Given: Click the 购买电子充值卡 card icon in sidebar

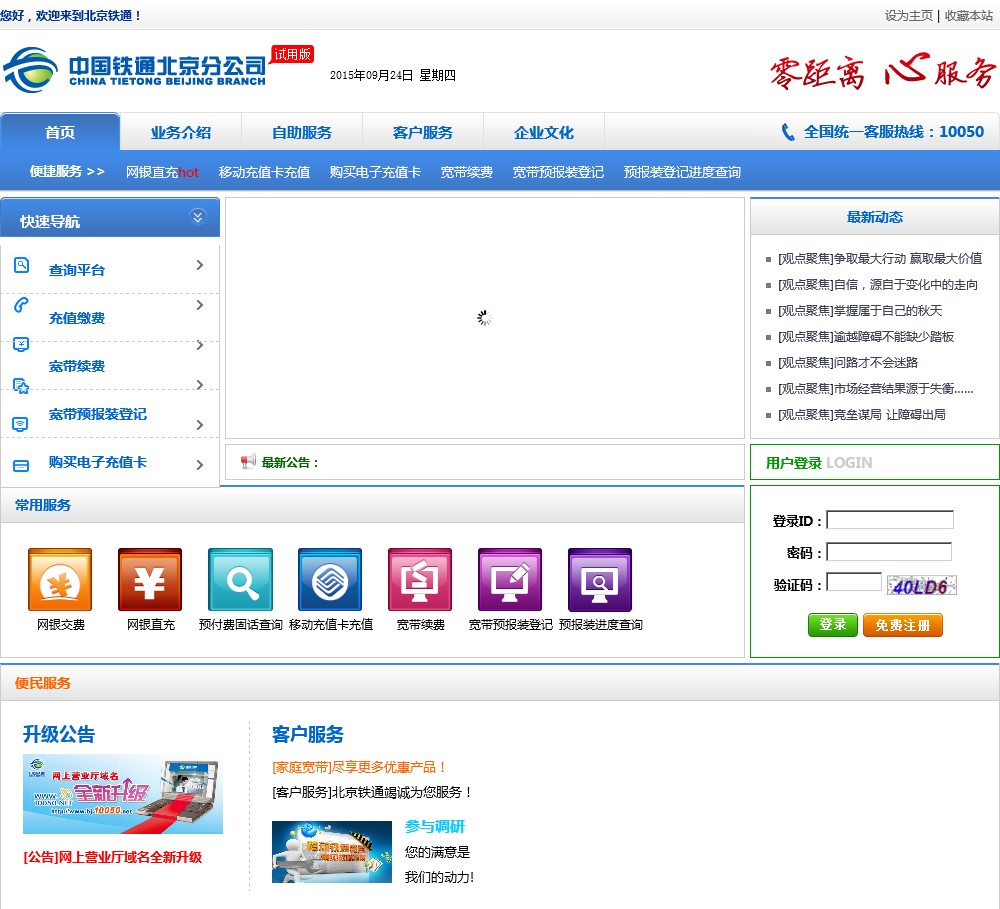Looking at the screenshot, I should point(21,466).
